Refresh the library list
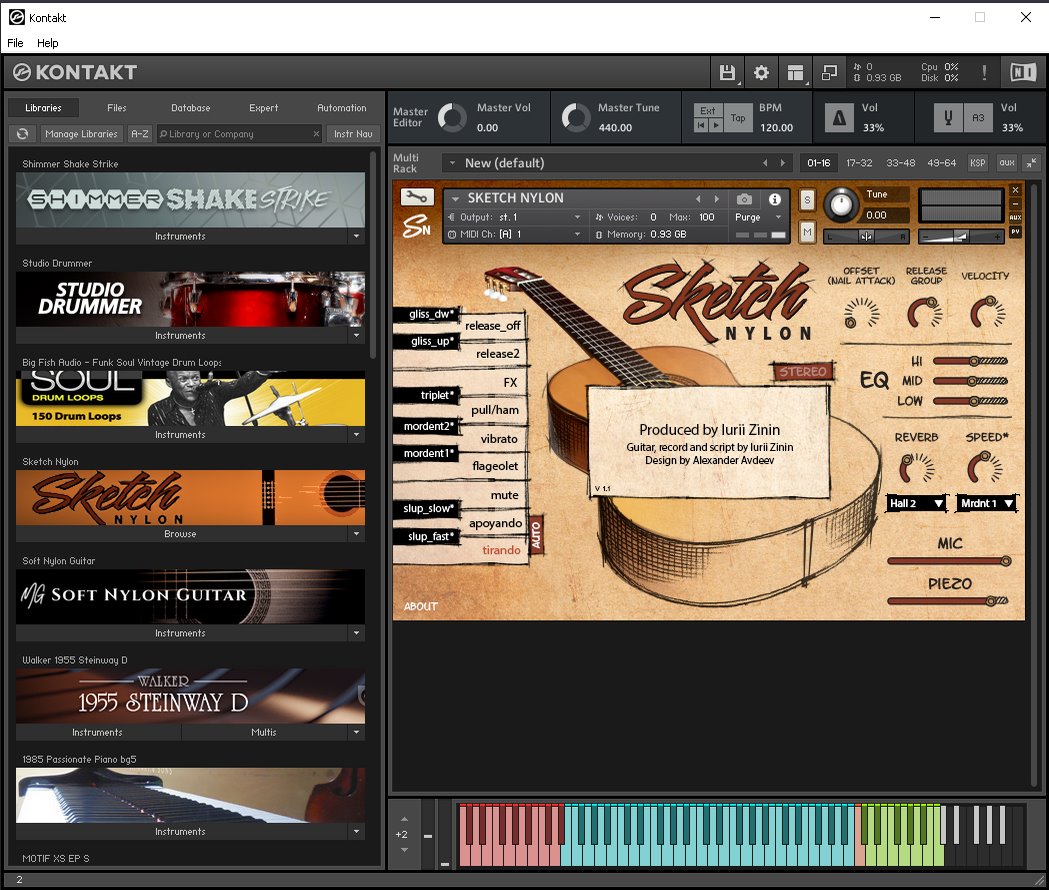Viewport: 1049px width, 890px height. coord(23,134)
